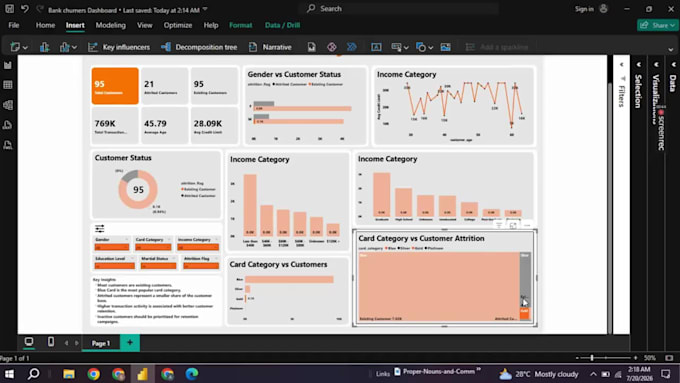Screen dimensions: 680x383
Task: Switch to the Home ribbon tab
Action: (x=46, y=25)
